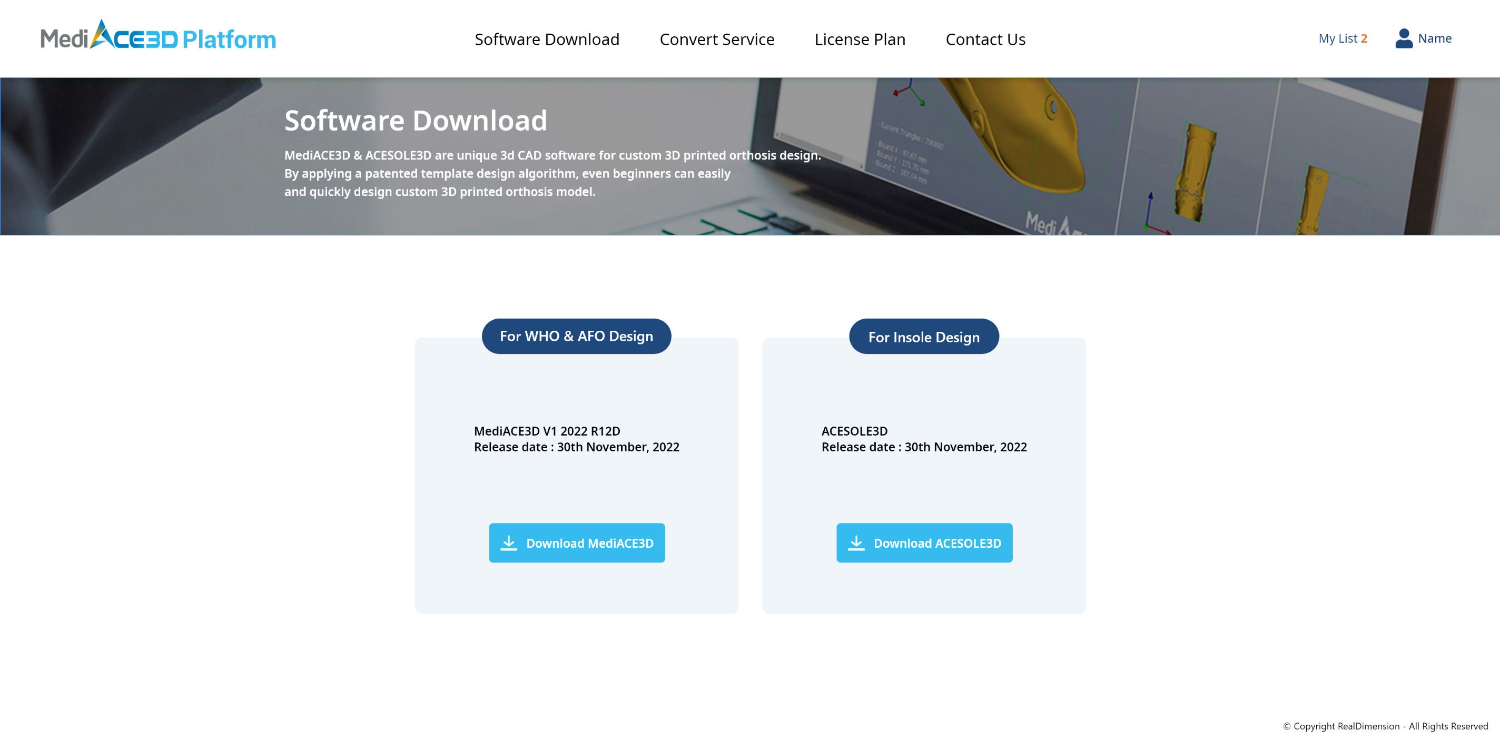The height and width of the screenshot is (736, 1500).
Task: Click the release date under ACESOLE3D
Action: pyautogui.click(x=924, y=447)
